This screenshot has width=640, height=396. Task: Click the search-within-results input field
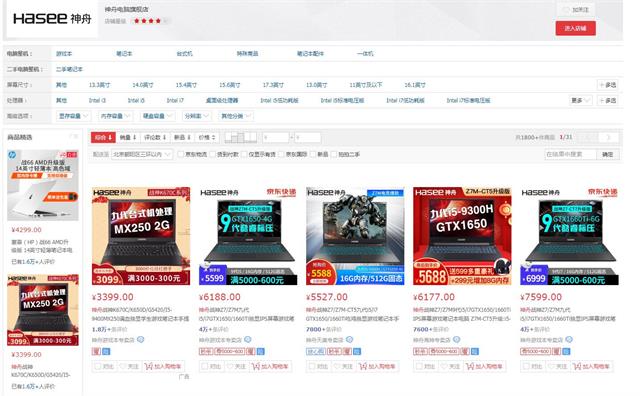pyautogui.click(x=571, y=154)
